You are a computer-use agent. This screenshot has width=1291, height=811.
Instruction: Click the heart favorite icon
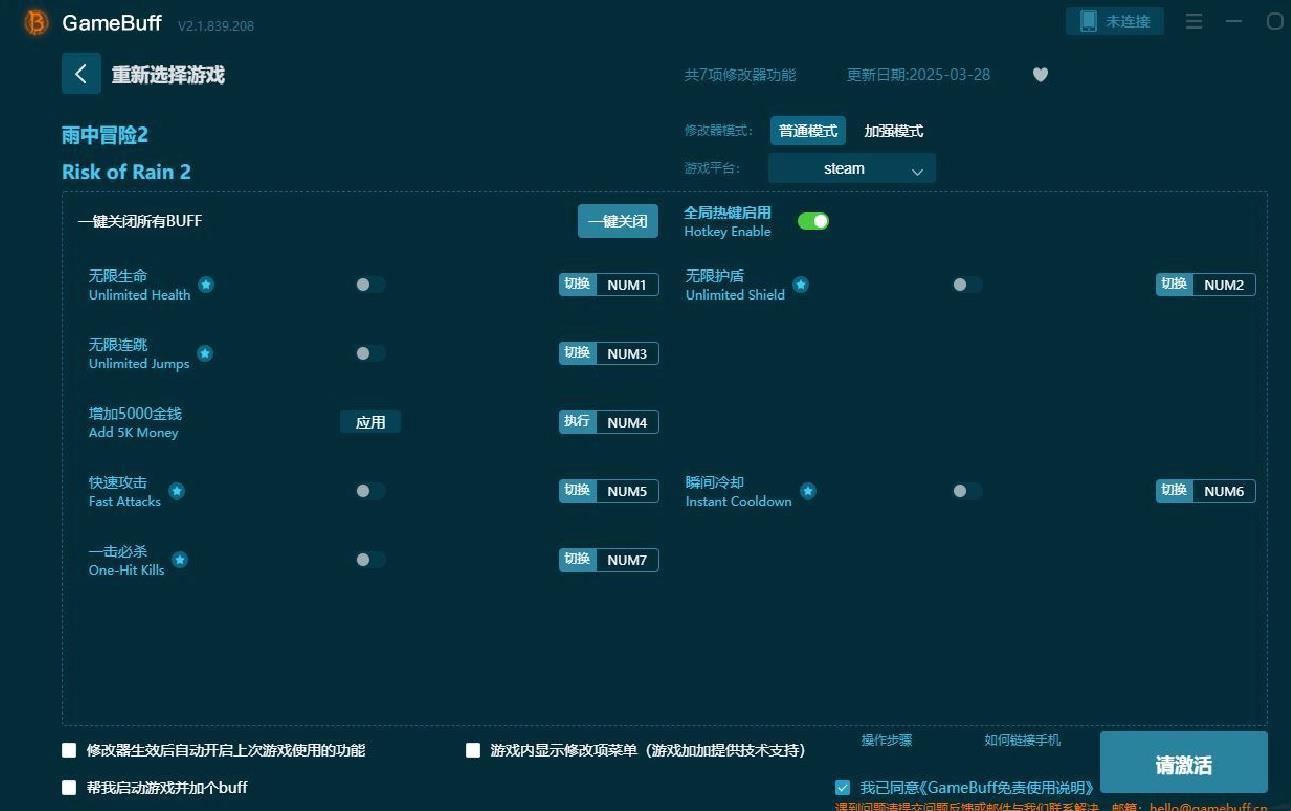(x=1040, y=74)
